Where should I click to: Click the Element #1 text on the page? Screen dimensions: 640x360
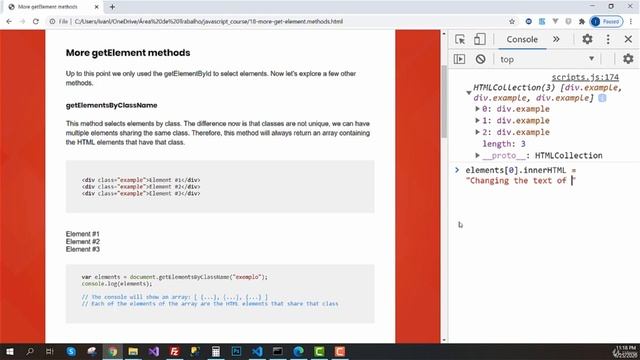point(82,234)
